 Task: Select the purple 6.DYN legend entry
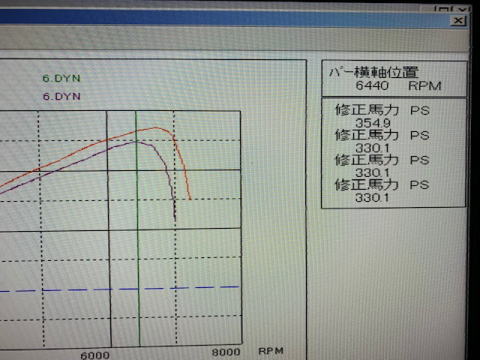[62, 97]
